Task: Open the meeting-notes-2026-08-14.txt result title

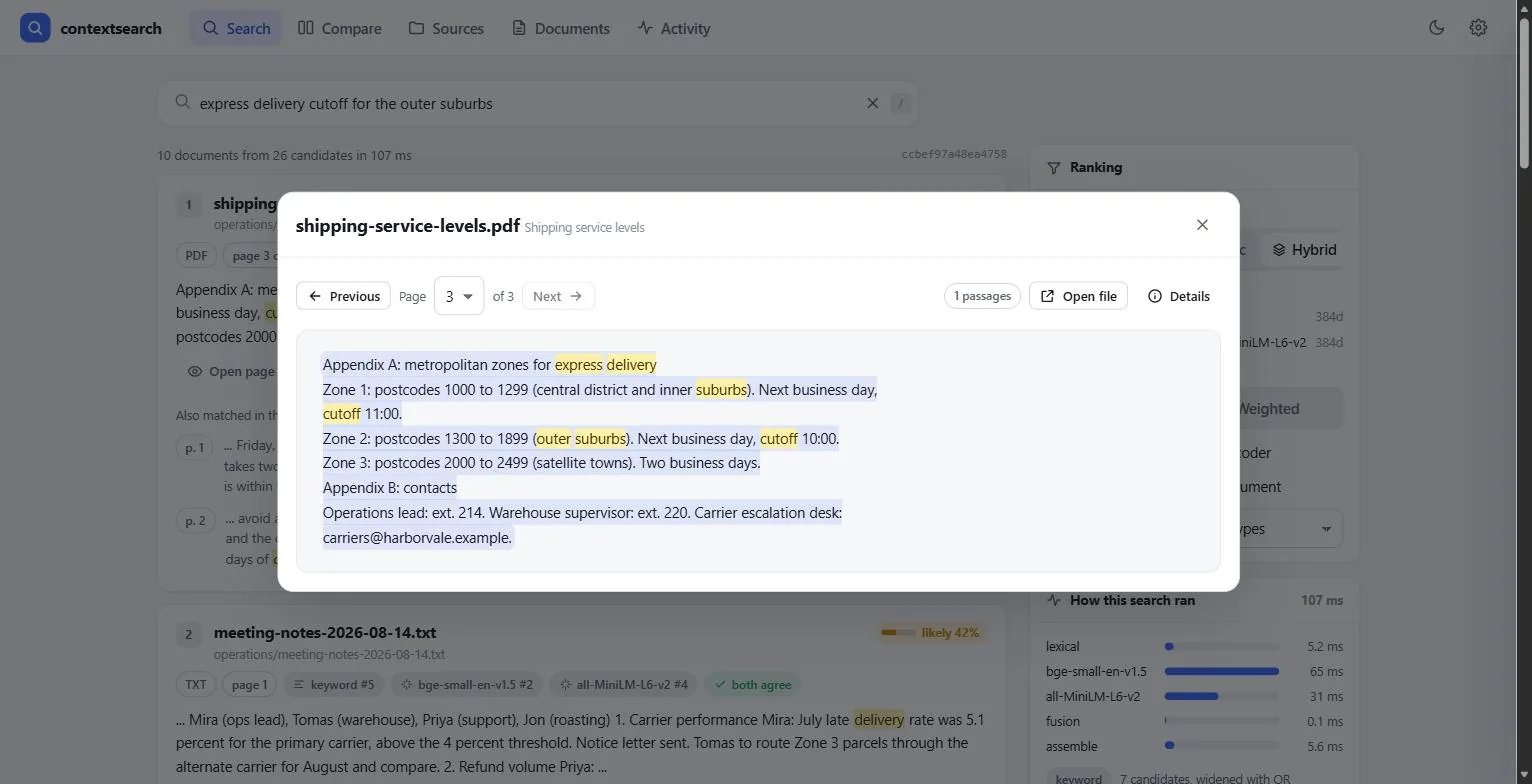Action: click(325, 633)
